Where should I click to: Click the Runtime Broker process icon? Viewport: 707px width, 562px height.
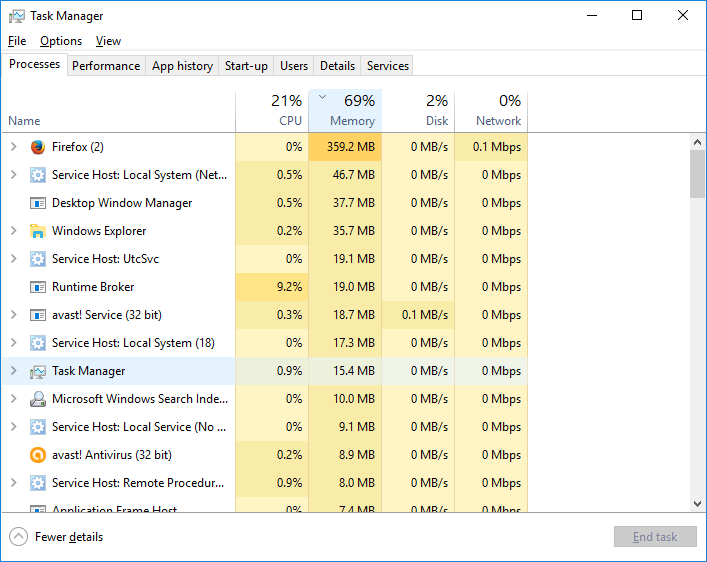pyautogui.click(x=38, y=287)
